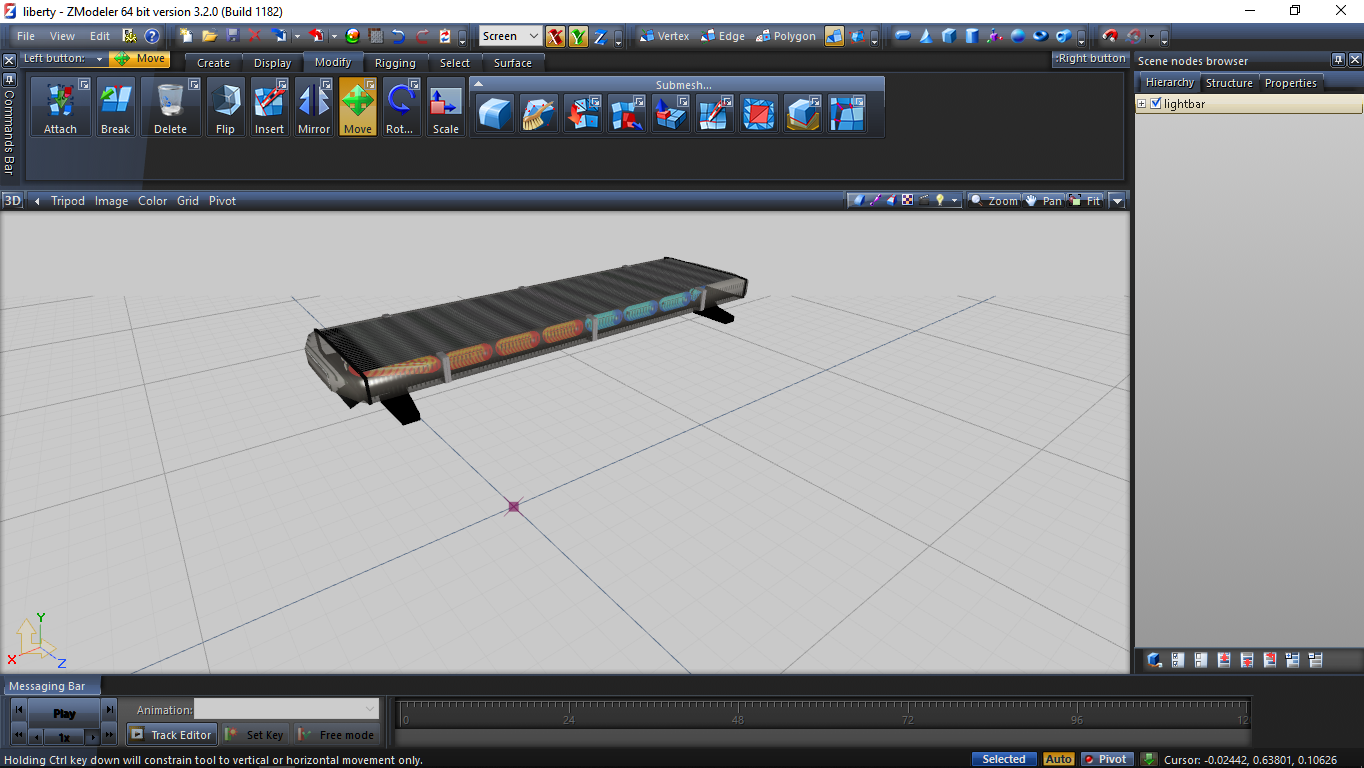Click the Delete trash can tool
Image resolution: width=1364 pixels, height=768 pixels.
click(170, 107)
